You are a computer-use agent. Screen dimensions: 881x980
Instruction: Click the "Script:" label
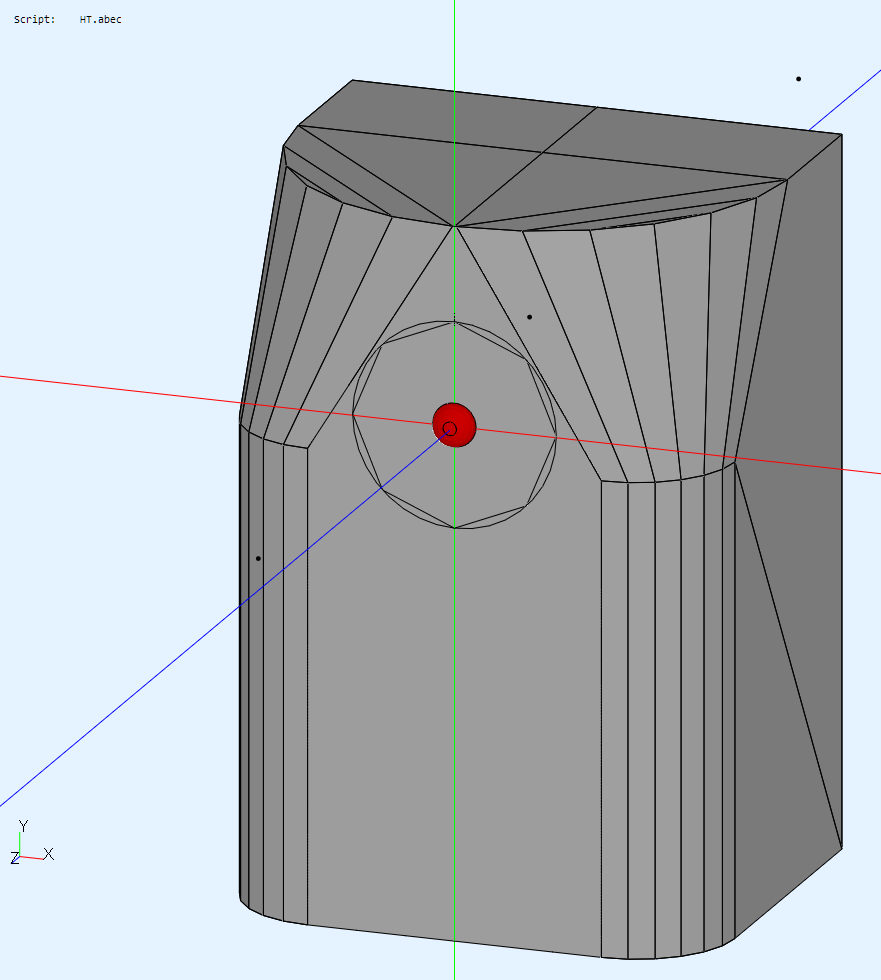[x=34, y=19]
